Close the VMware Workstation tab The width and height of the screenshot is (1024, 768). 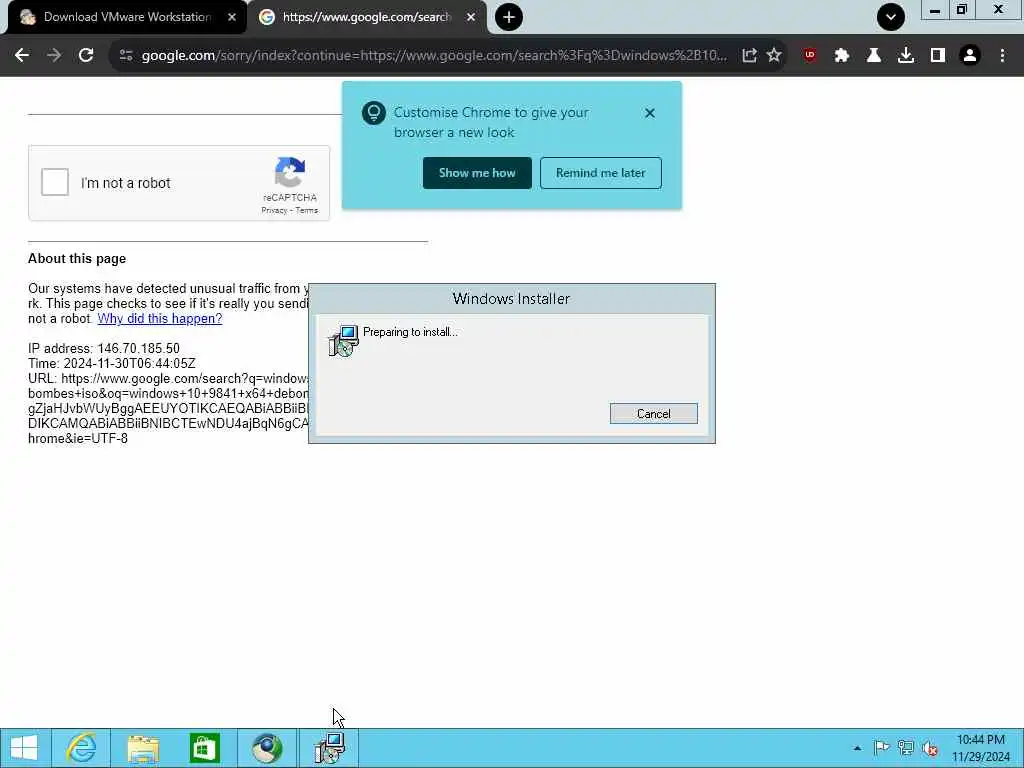coord(232,17)
